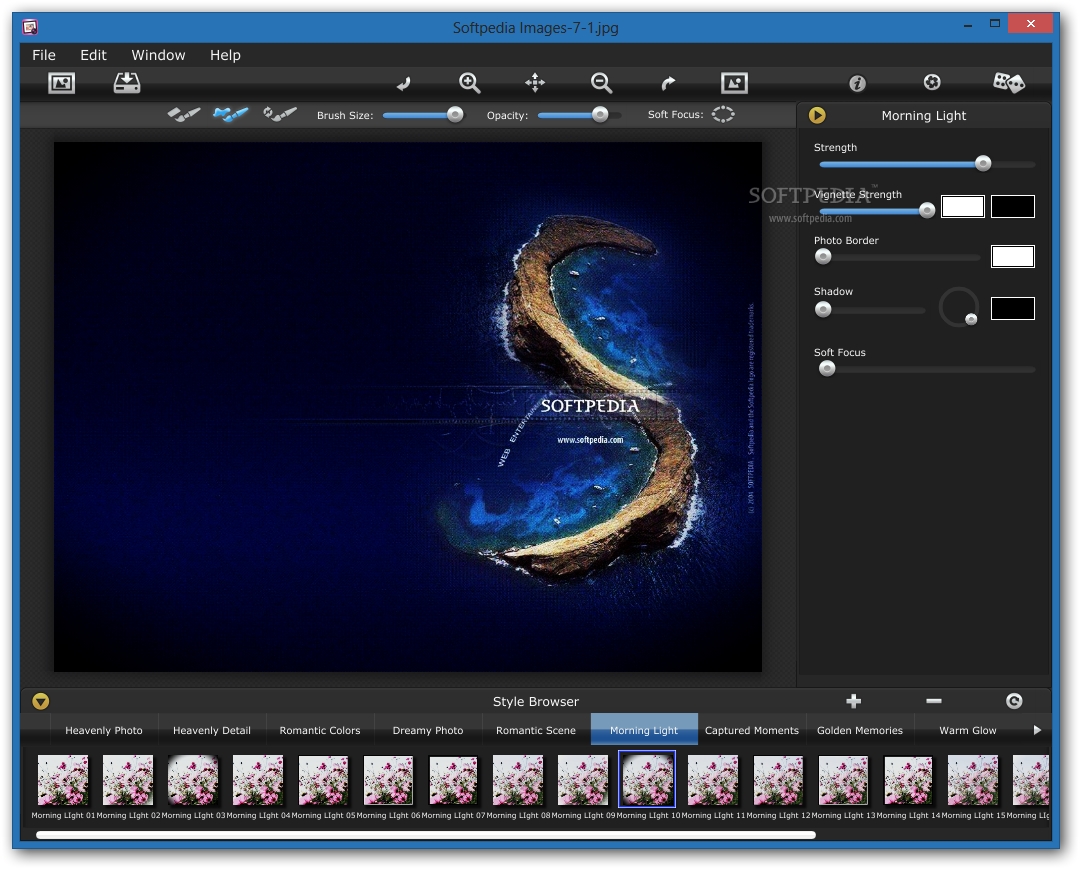1080x869 pixels.
Task: Open the Edit menu
Action: click(x=93, y=55)
